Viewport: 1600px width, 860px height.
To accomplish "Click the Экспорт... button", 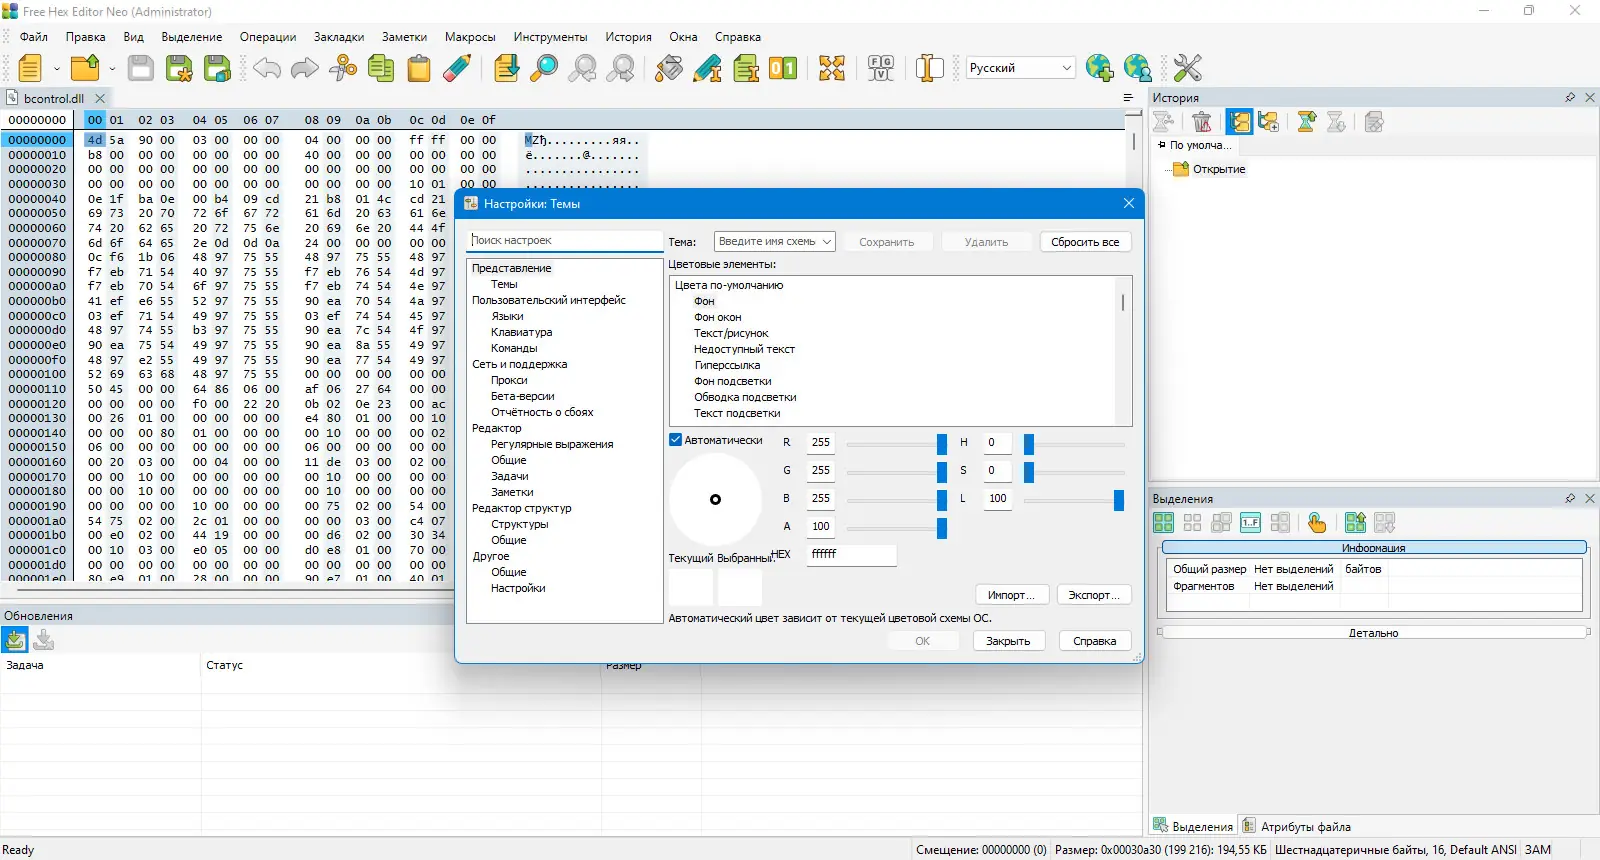I will click(x=1093, y=595).
